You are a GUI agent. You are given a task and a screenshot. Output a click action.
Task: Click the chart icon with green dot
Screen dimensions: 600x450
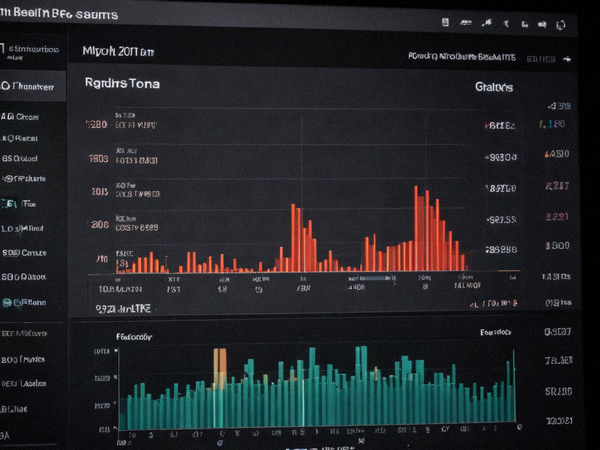487,23
